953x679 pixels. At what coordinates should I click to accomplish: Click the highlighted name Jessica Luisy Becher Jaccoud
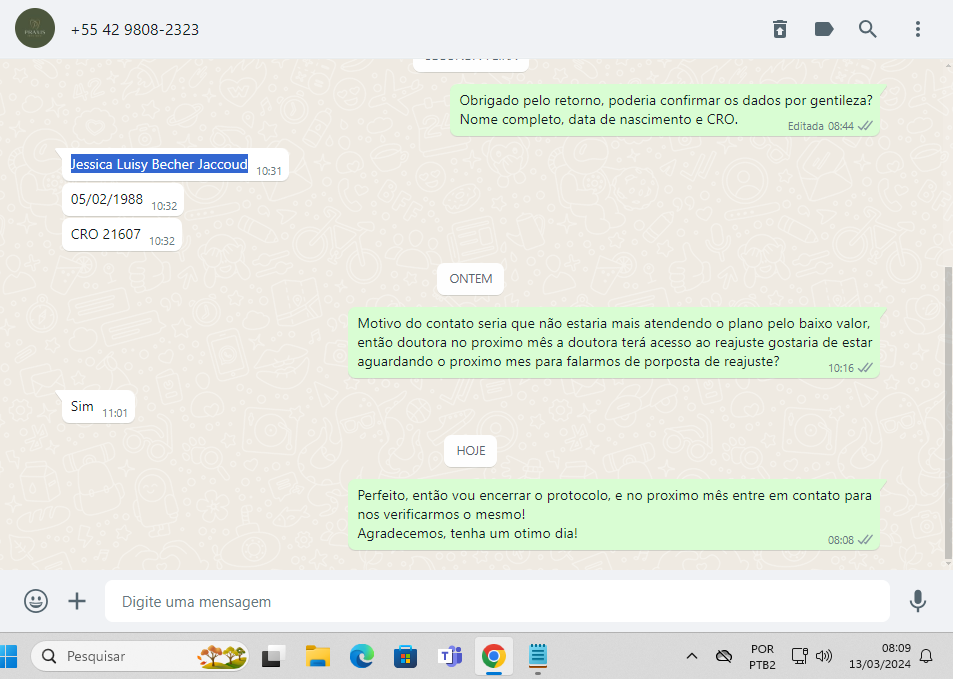point(159,164)
